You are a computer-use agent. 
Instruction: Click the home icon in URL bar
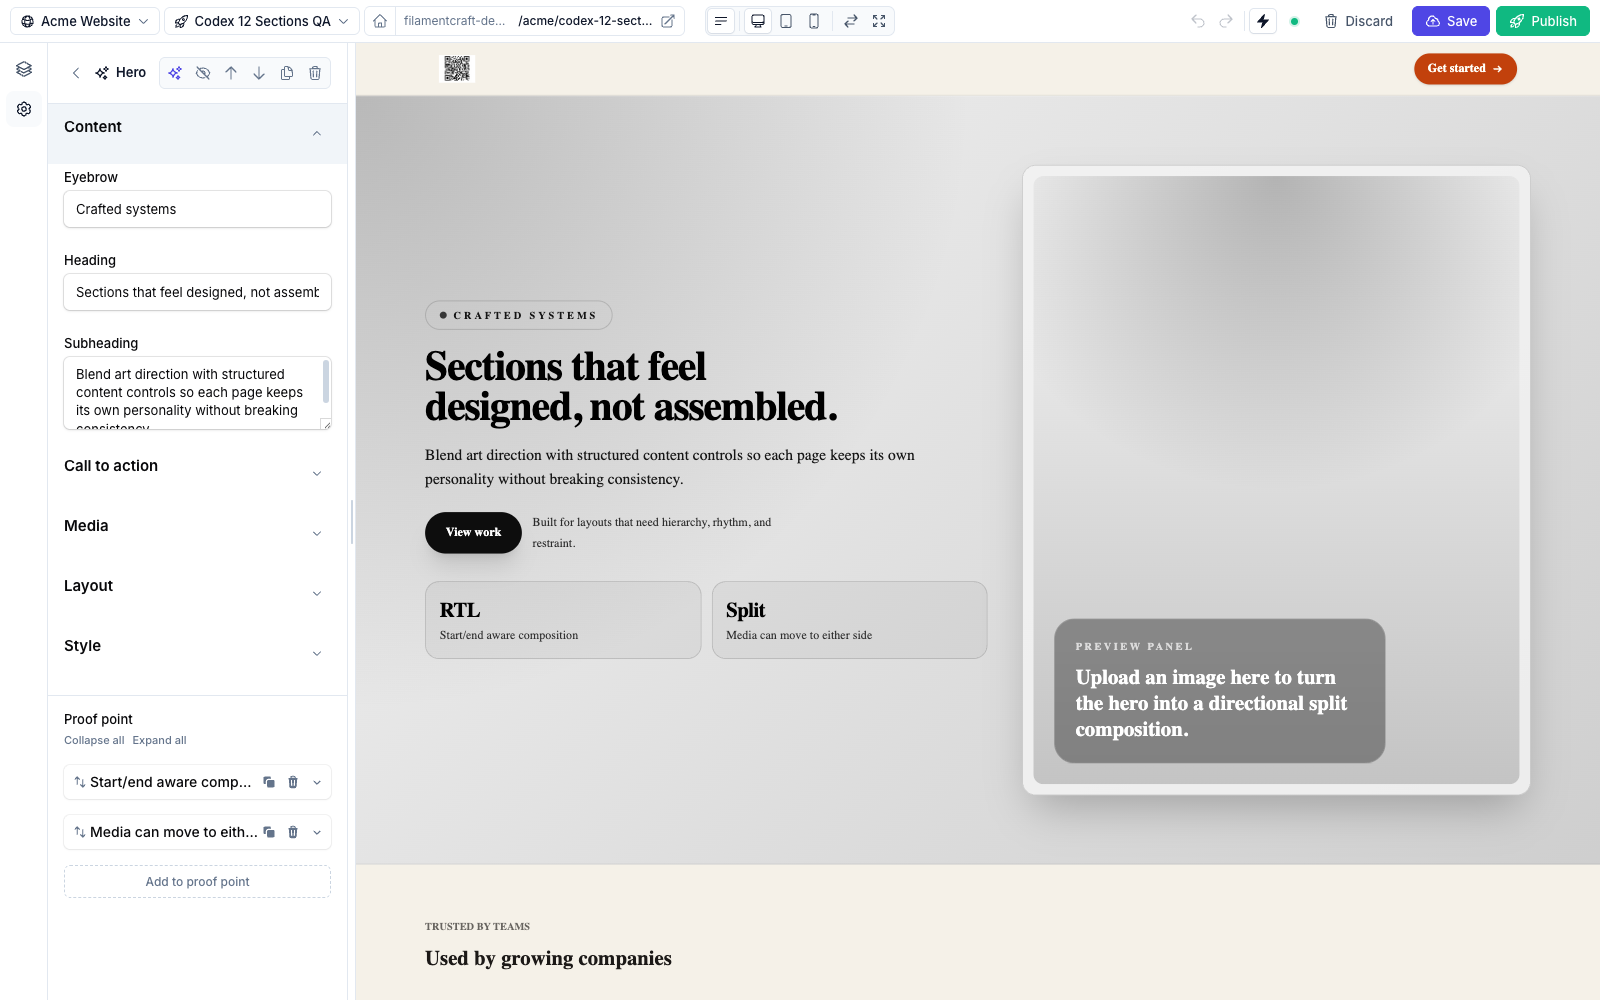[x=380, y=21]
